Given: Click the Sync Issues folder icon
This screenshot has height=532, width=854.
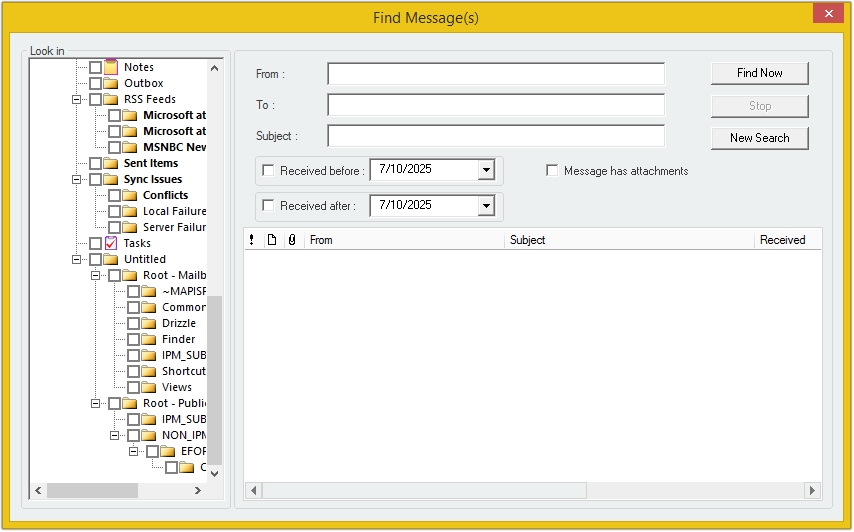Looking at the screenshot, I should [x=111, y=179].
